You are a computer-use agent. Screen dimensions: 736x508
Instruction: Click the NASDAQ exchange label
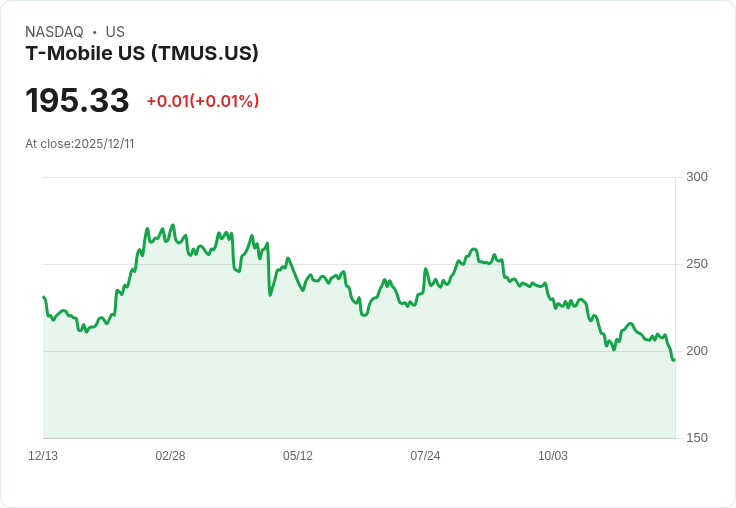pyautogui.click(x=54, y=32)
